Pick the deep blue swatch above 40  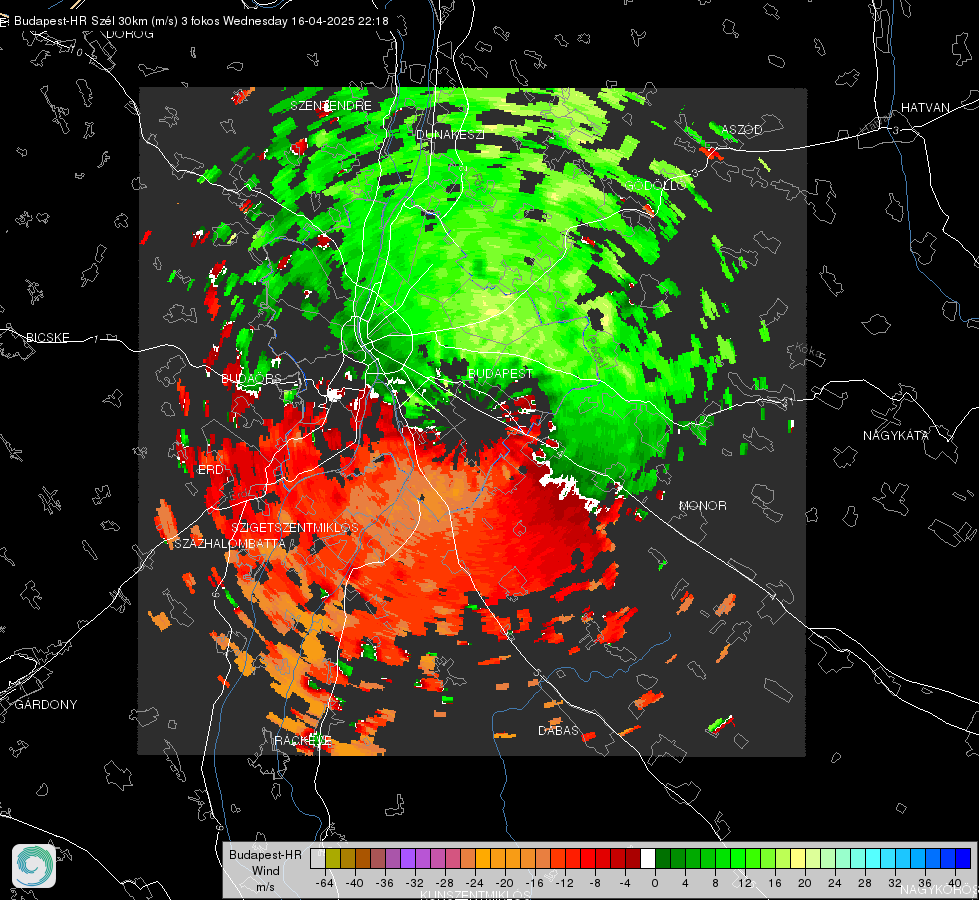[963, 858]
